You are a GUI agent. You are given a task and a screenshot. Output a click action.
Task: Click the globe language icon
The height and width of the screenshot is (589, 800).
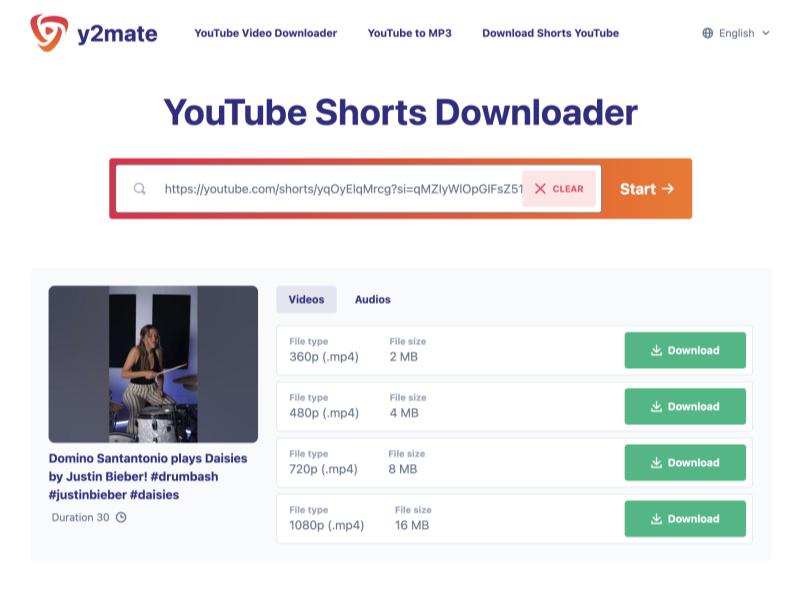[708, 33]
